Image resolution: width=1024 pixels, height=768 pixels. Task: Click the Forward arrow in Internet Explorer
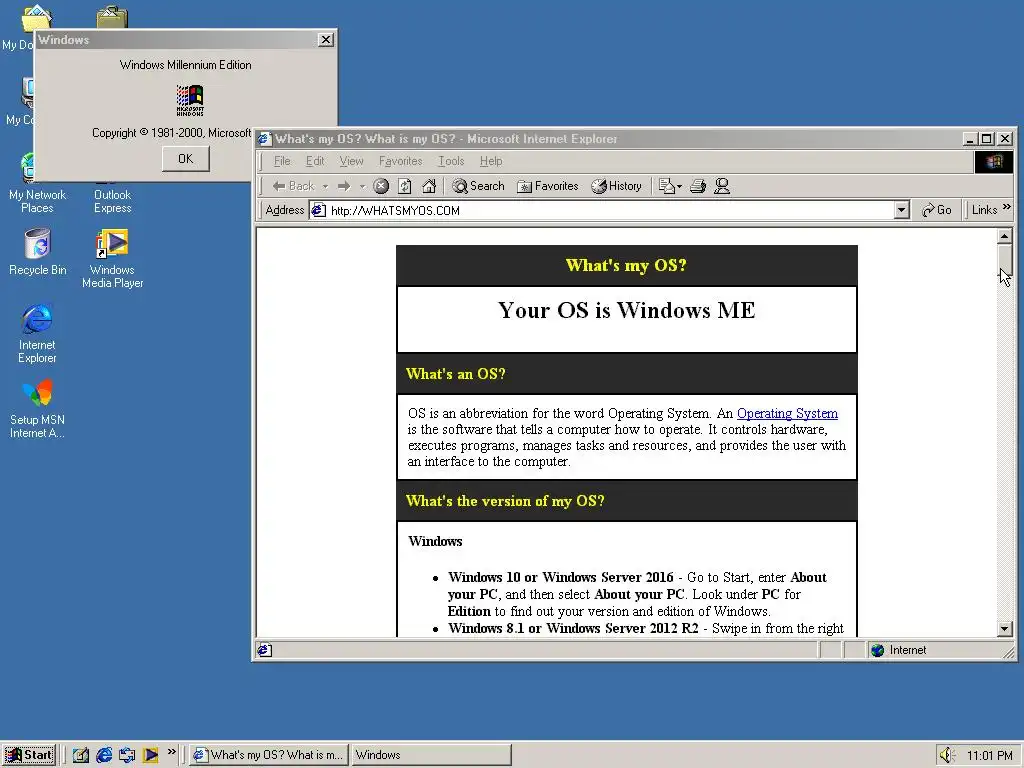(x=344, y=186)
